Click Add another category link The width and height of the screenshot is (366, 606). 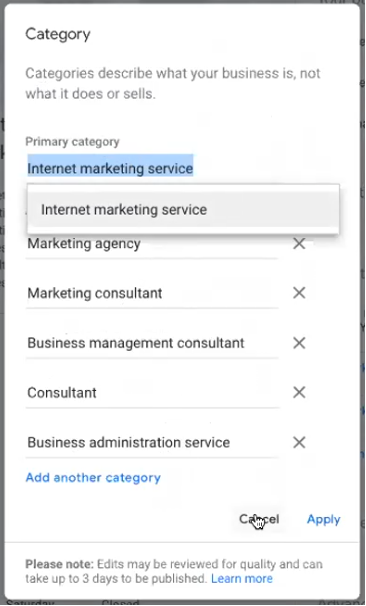click(93, 478)
